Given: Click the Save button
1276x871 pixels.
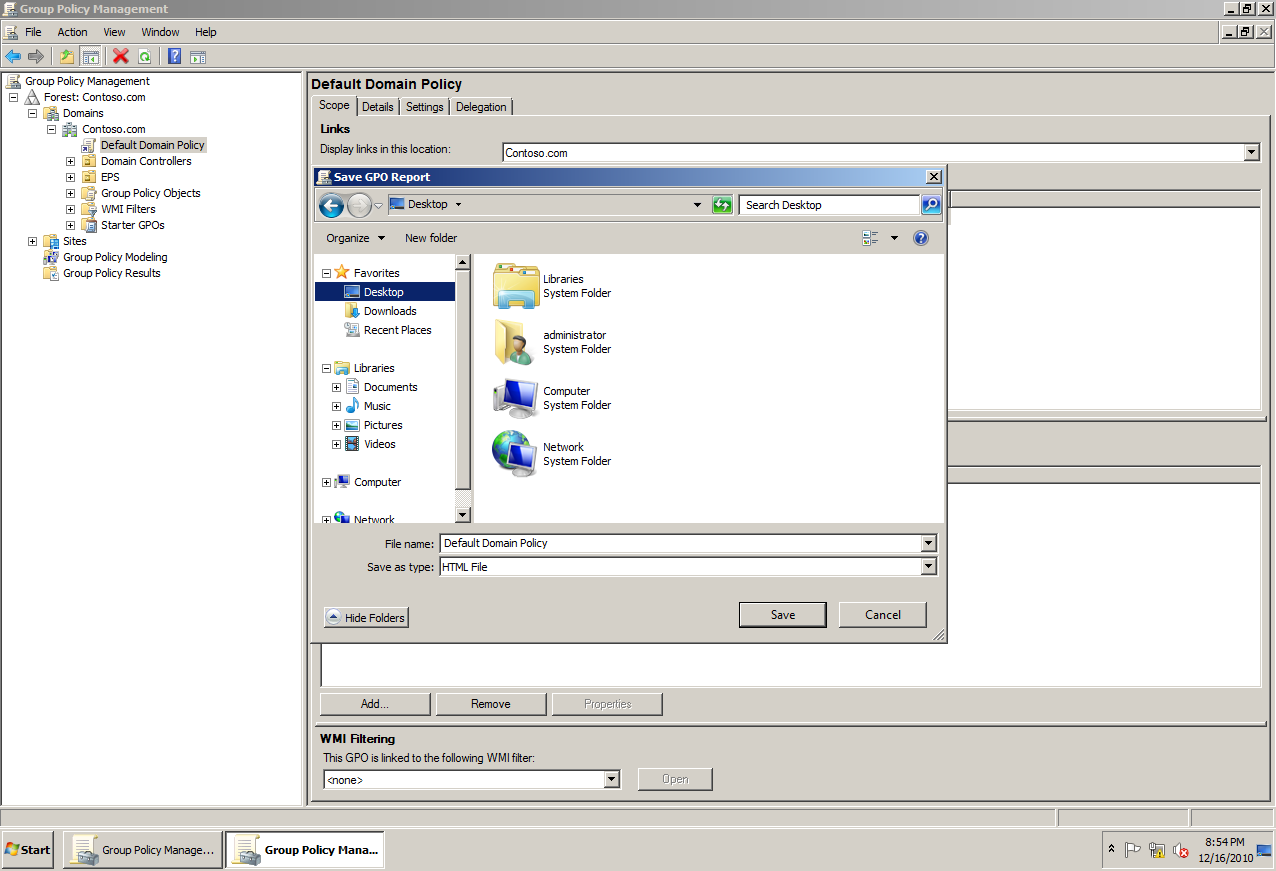Looking at the screenshot, I should pyautogui.click(x=782, y=614).
